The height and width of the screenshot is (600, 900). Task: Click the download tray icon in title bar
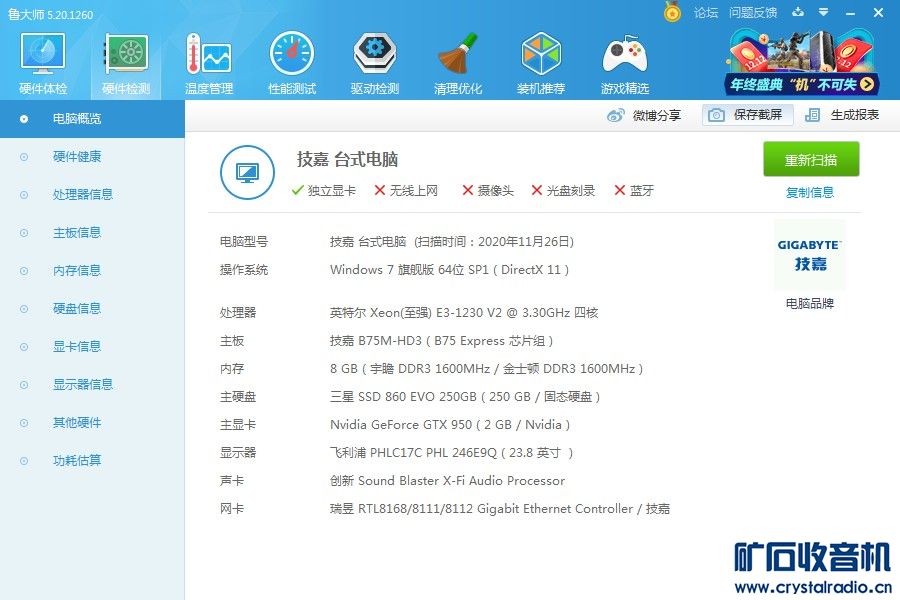point(798,13)
